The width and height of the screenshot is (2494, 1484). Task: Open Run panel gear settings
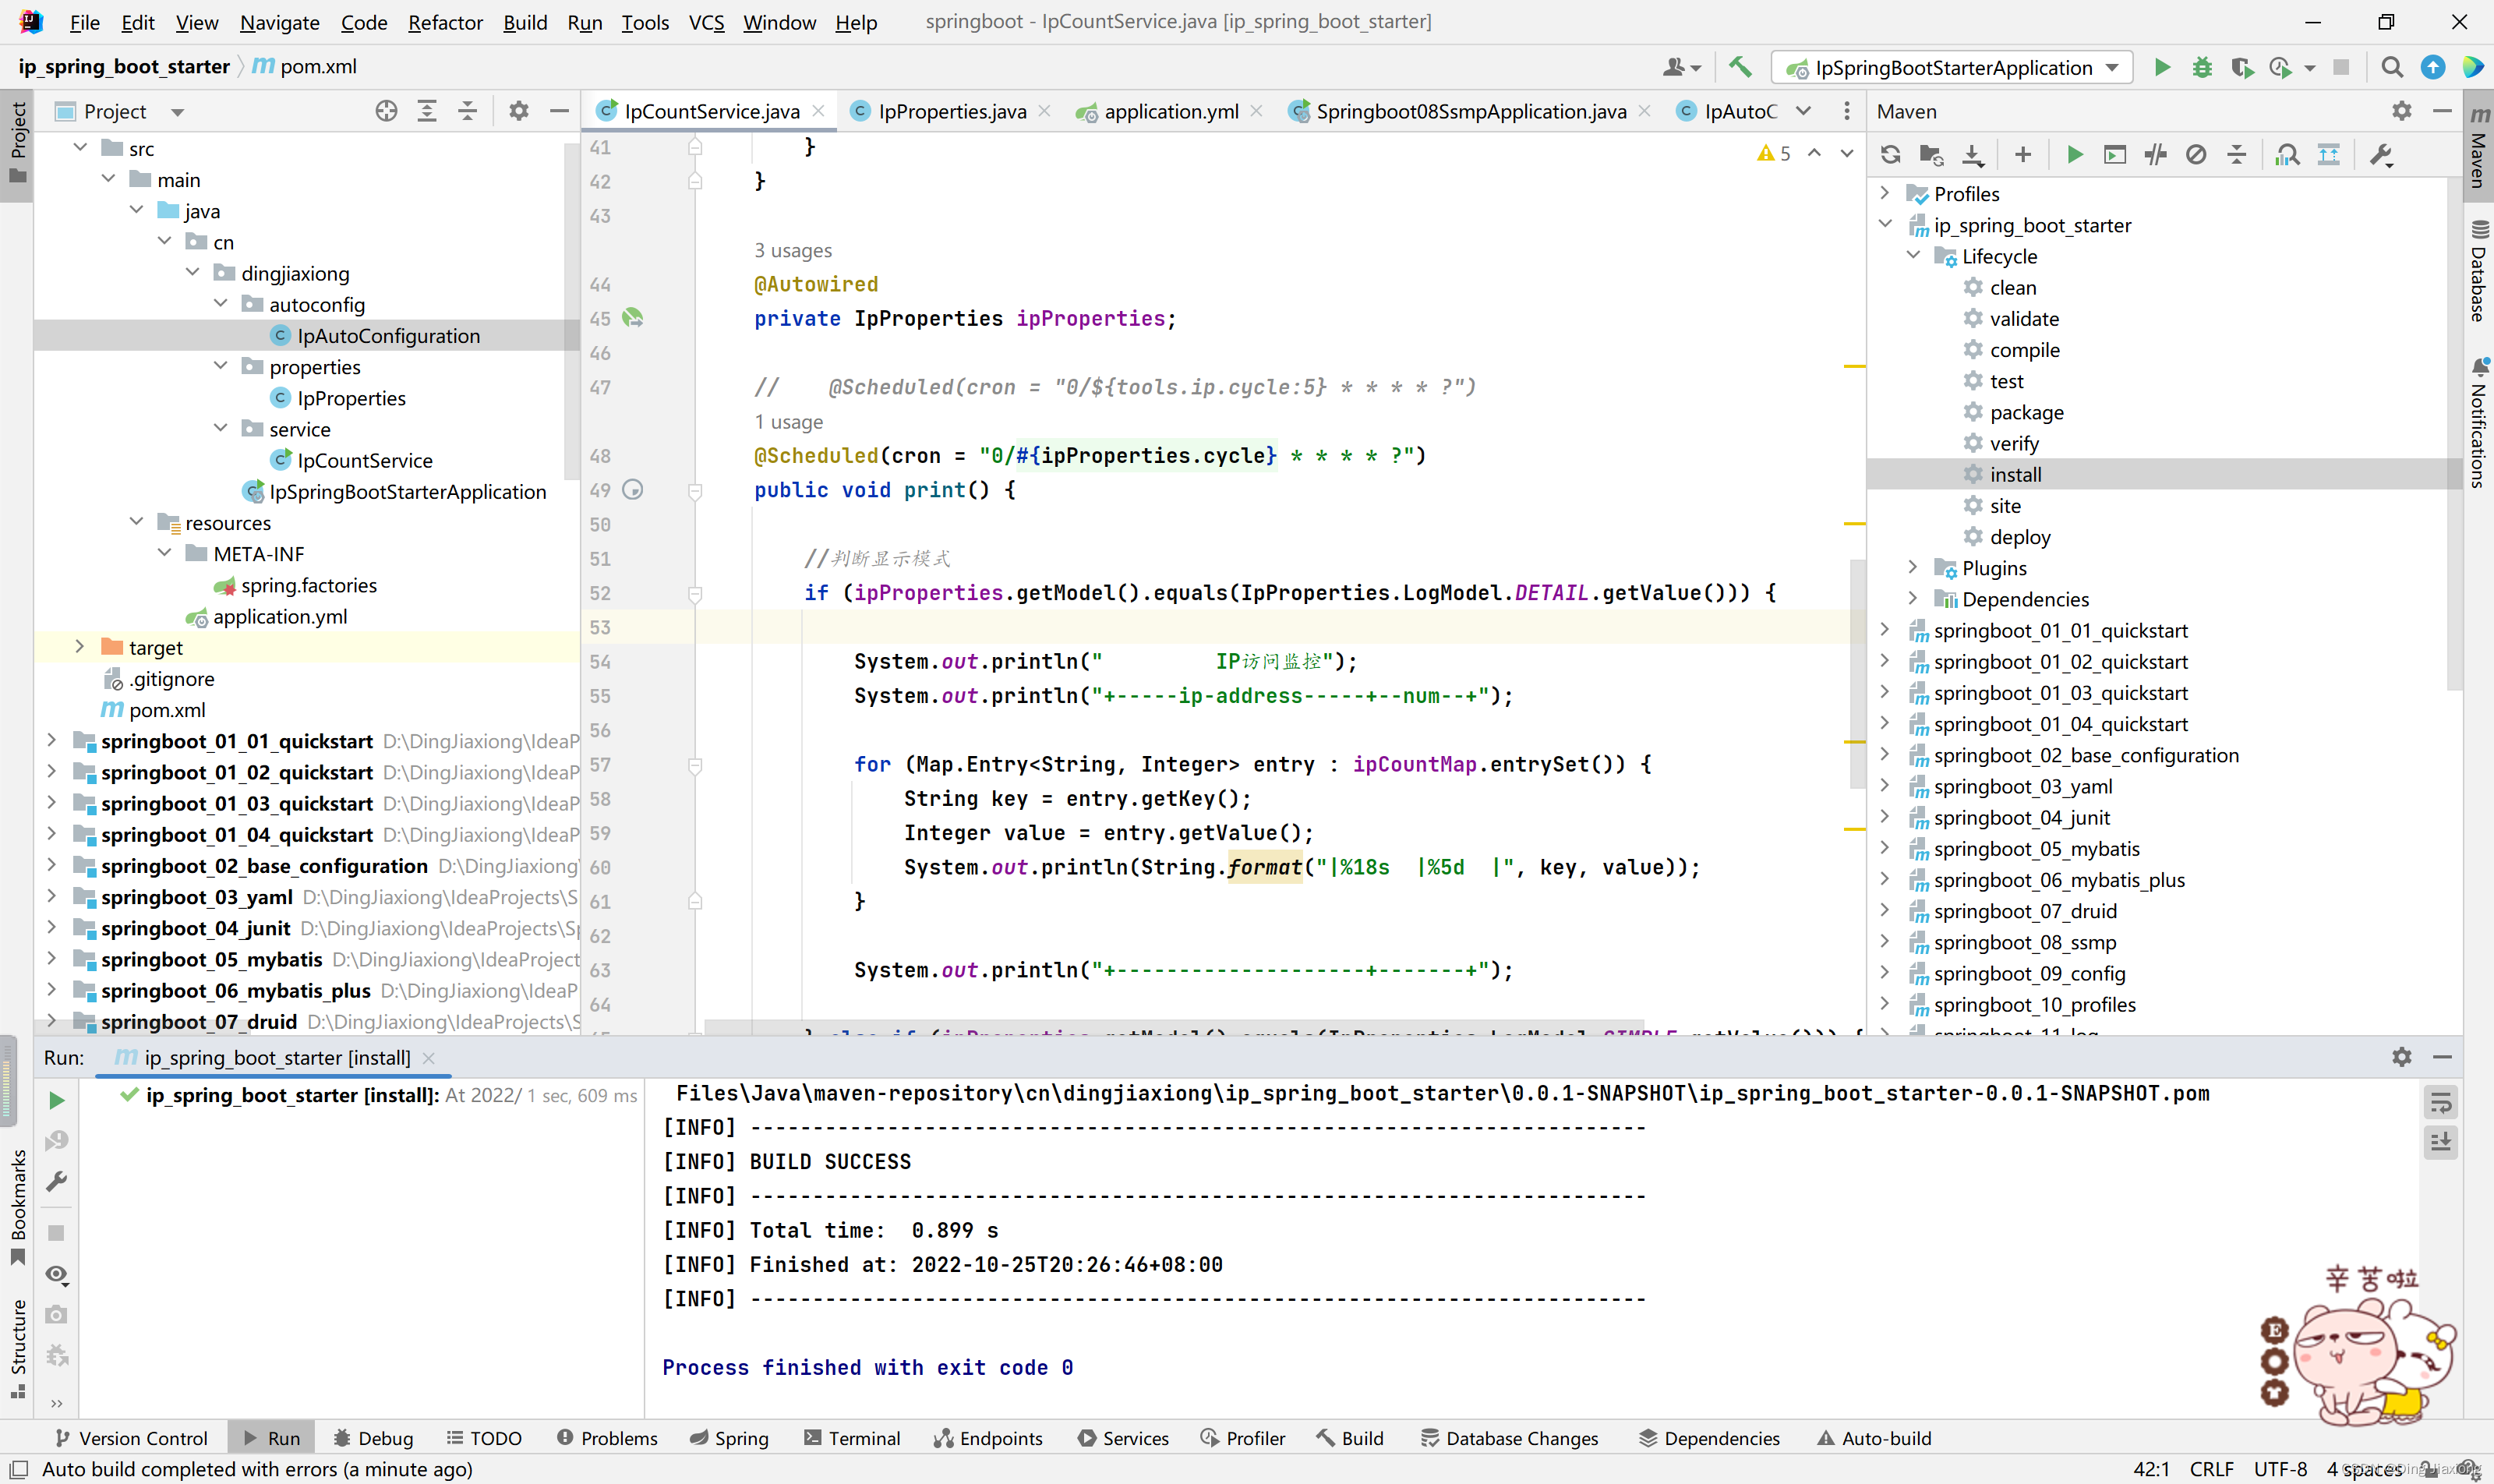click(2402, 1057)
